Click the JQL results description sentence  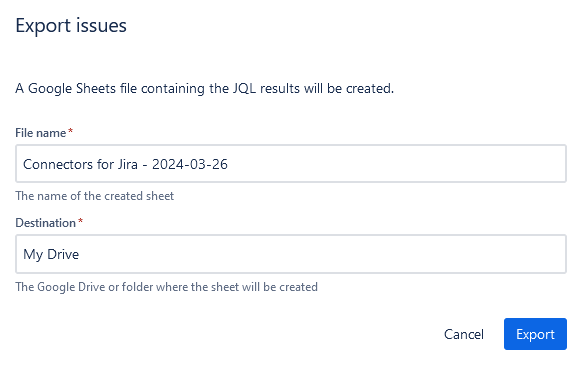point(204,89)
